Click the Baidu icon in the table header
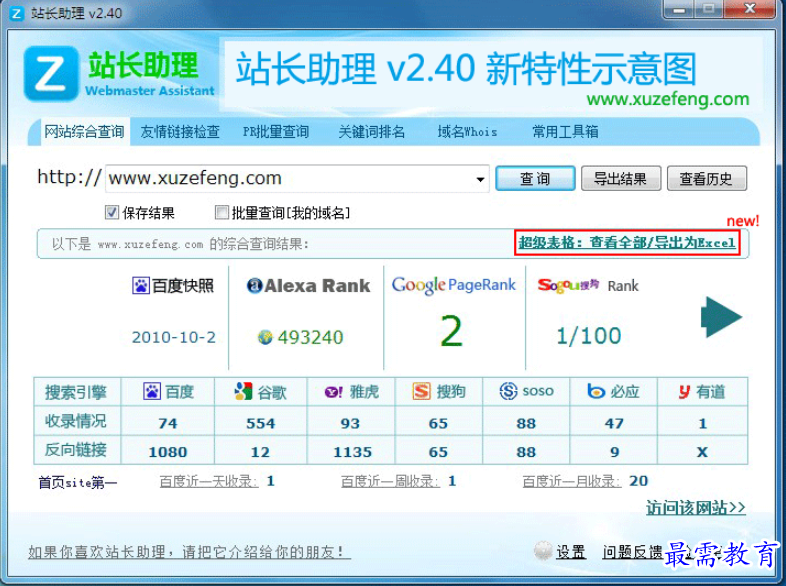The image size is (786, 586). 151,391
